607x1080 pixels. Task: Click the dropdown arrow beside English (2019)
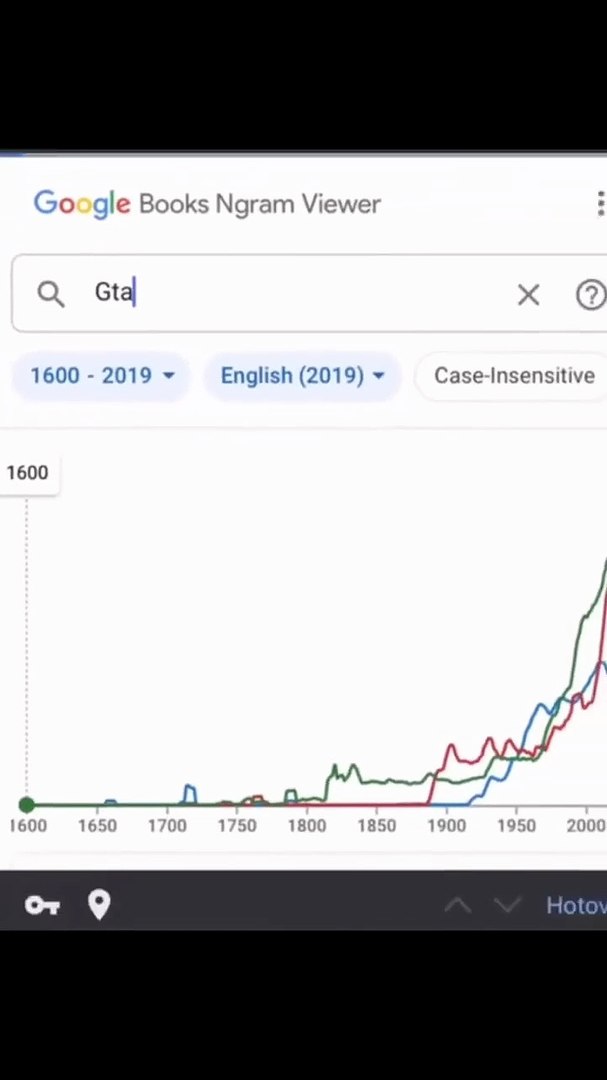point(378,376)
